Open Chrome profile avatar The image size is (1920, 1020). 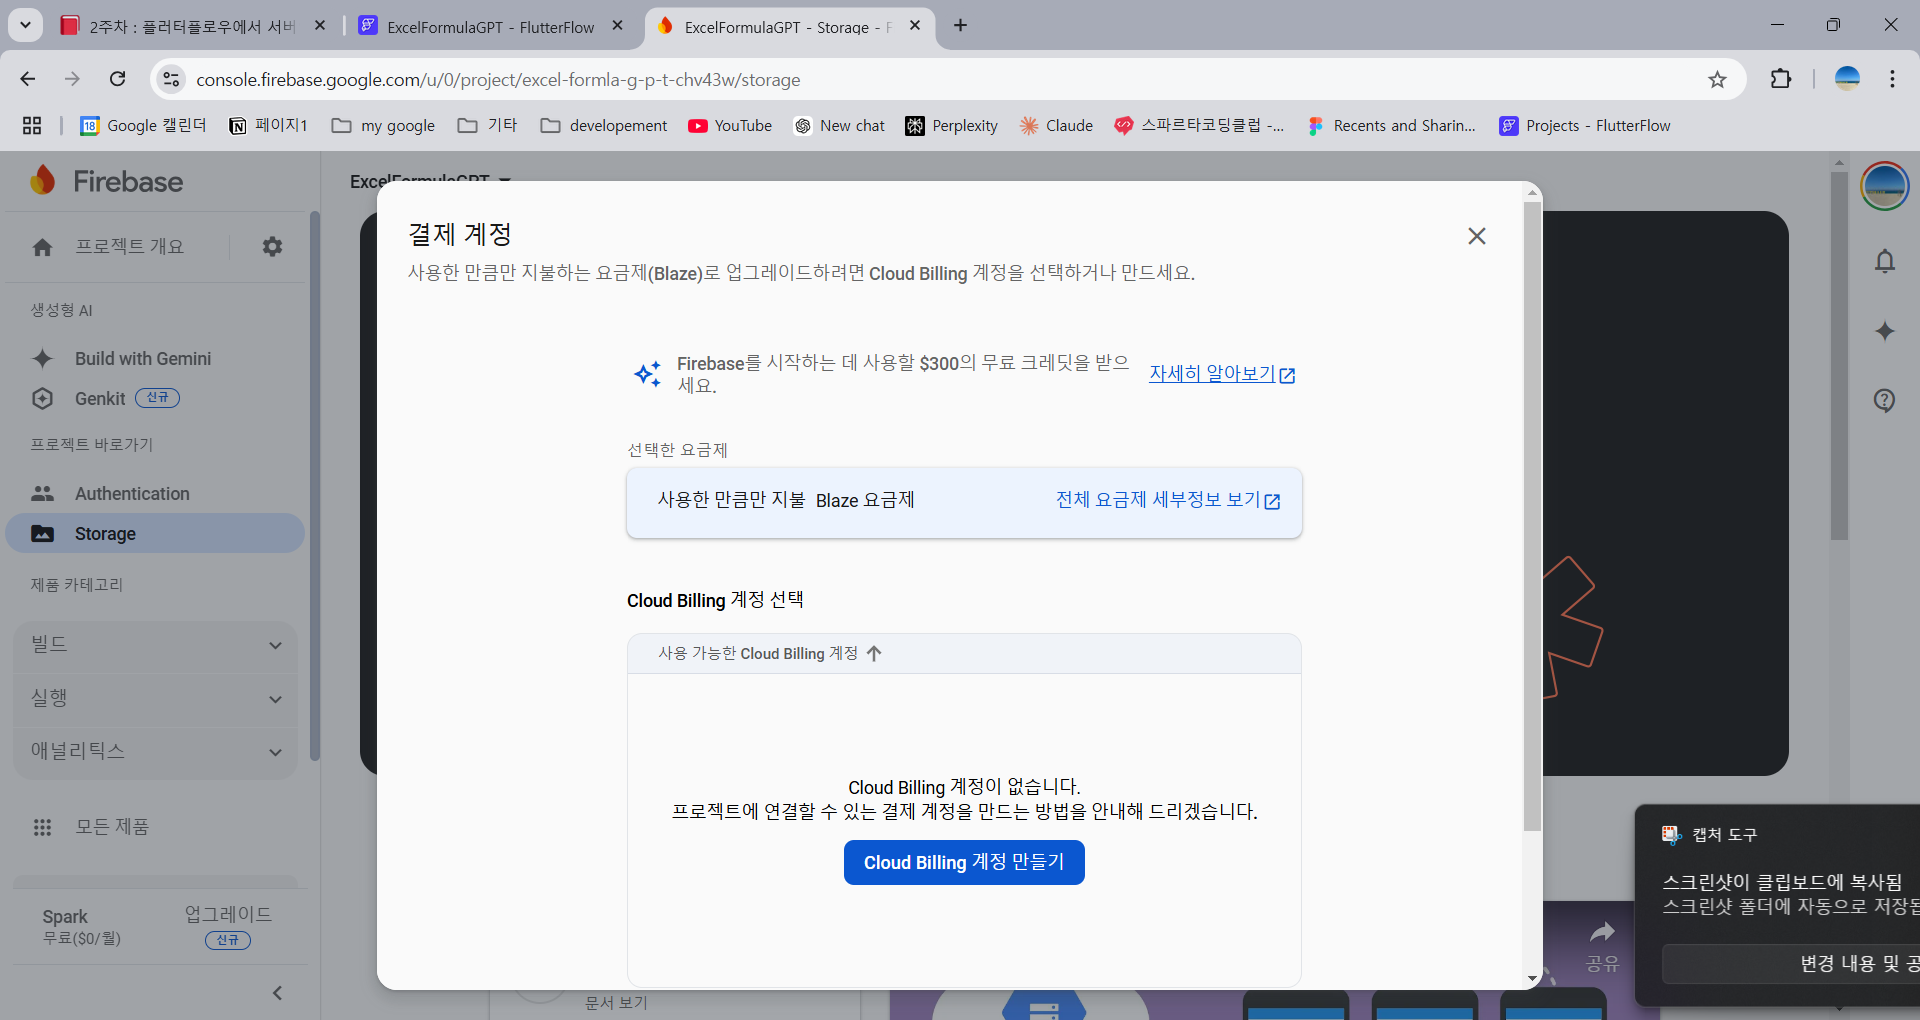point(1847,79)
